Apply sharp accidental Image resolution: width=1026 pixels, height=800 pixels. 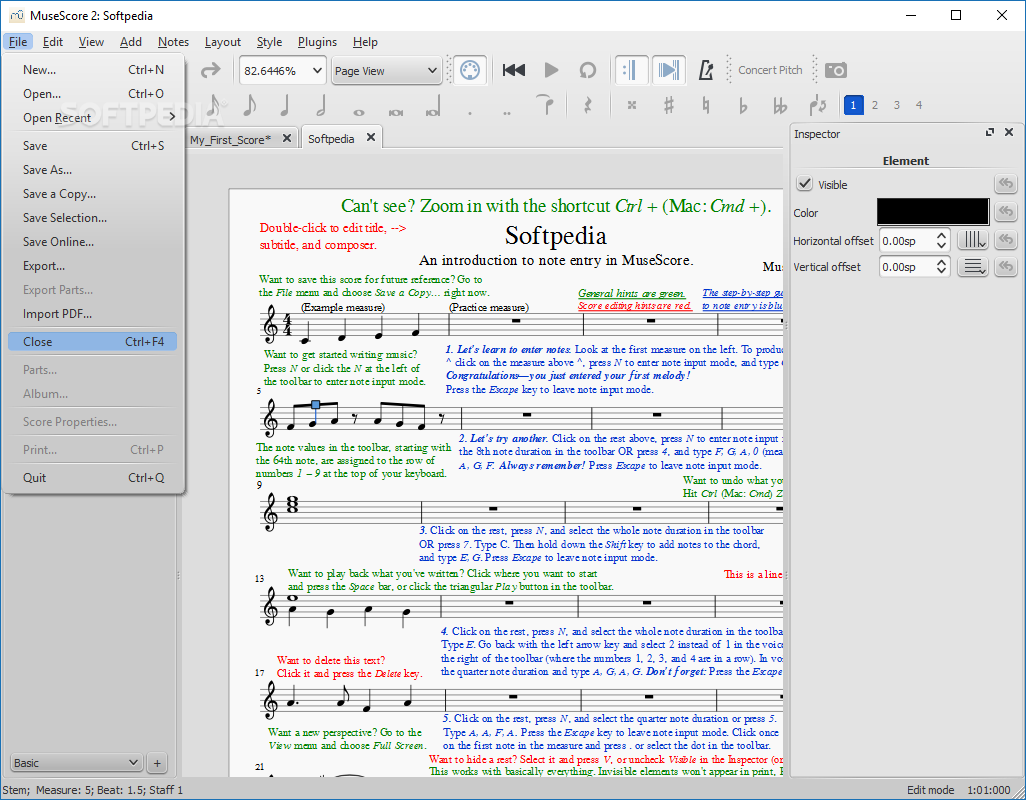(668, 105)
